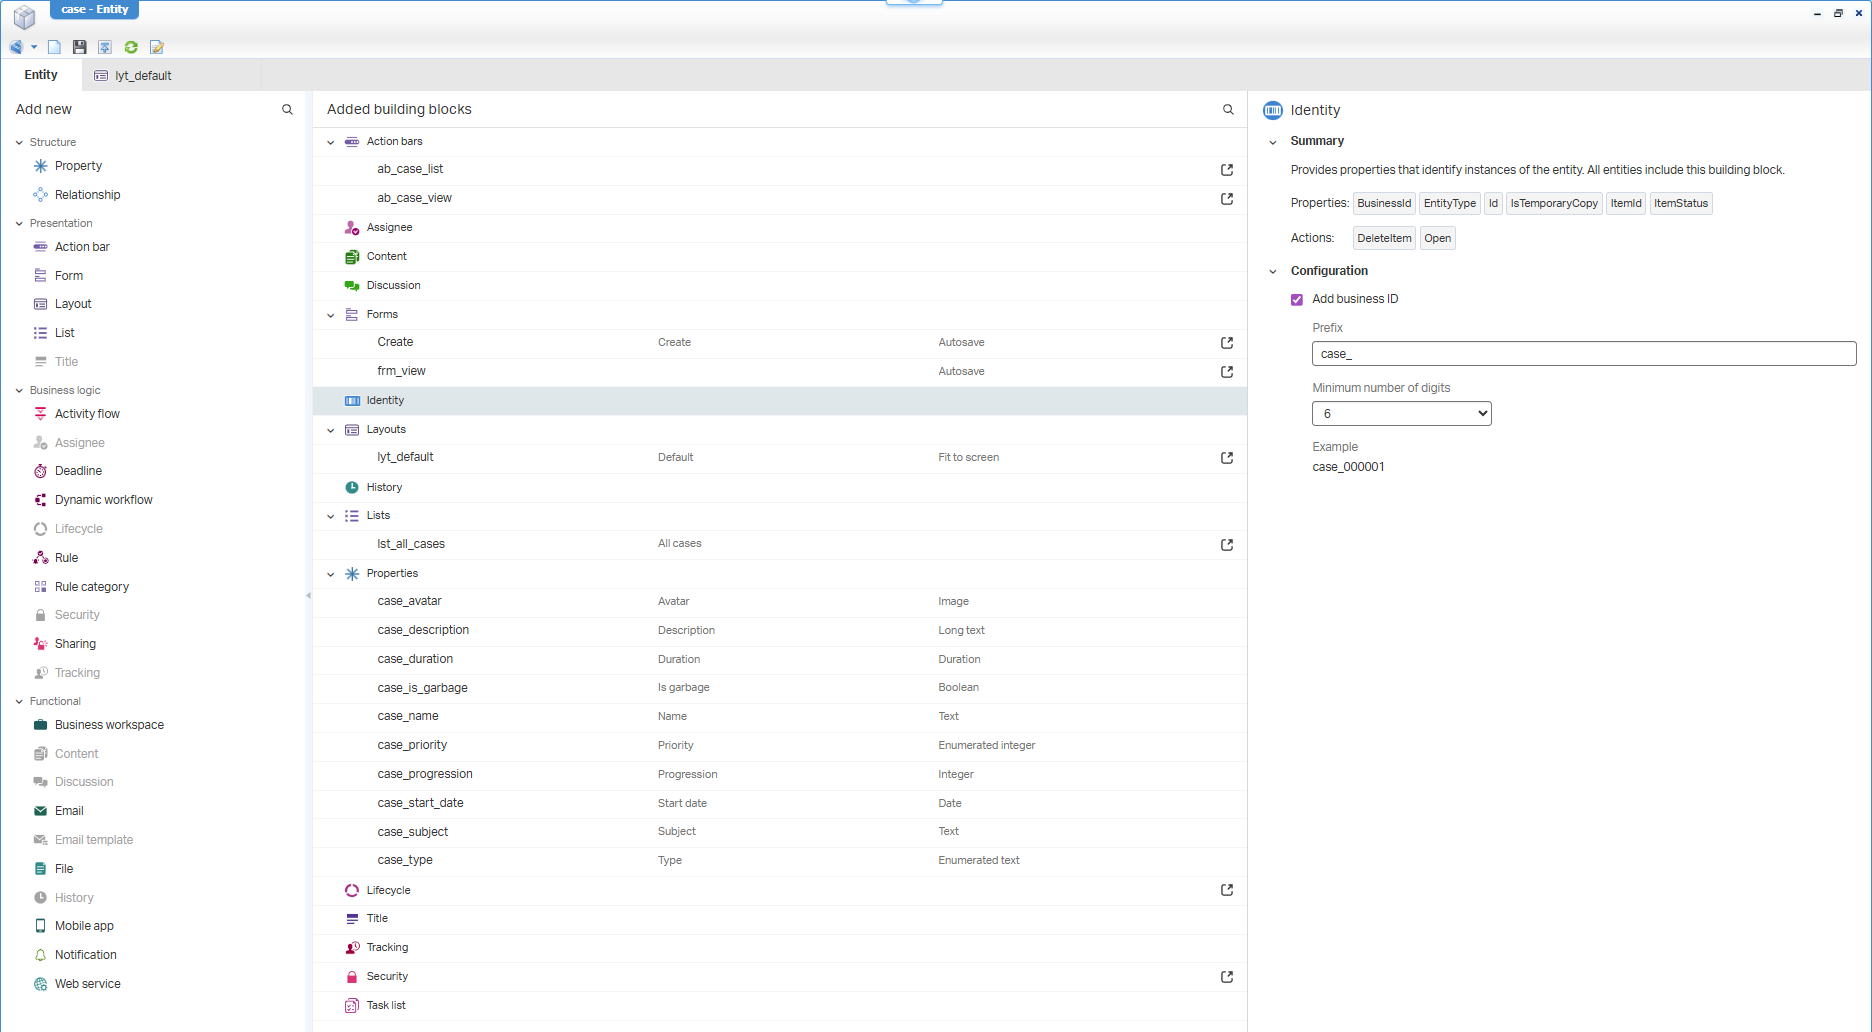Click the new blank document toolbar icon
The height and width of the screenshot is (1032, 1872).
coord(55,47)
